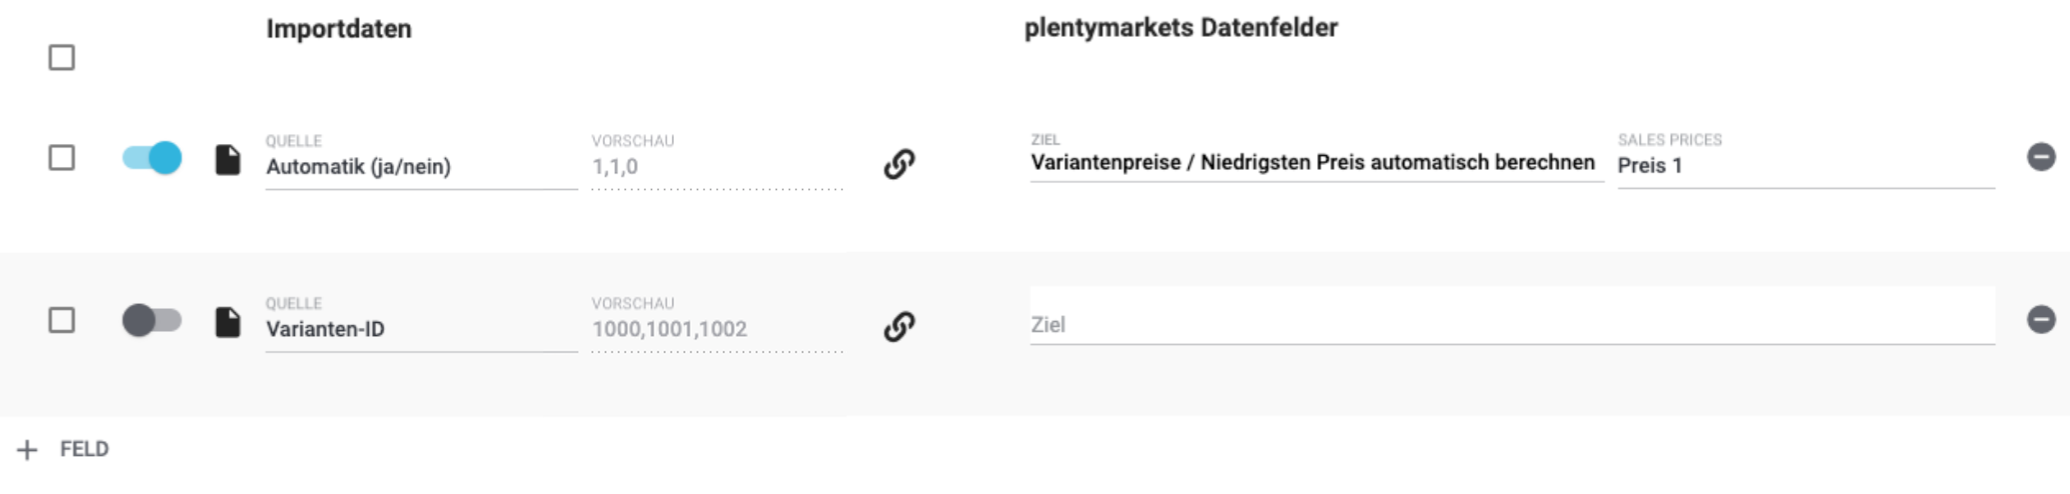Click the Vorschau preview showing 1000,1001,1002
The width and height of the screenshot is (2070, 494).
point(716,329)
